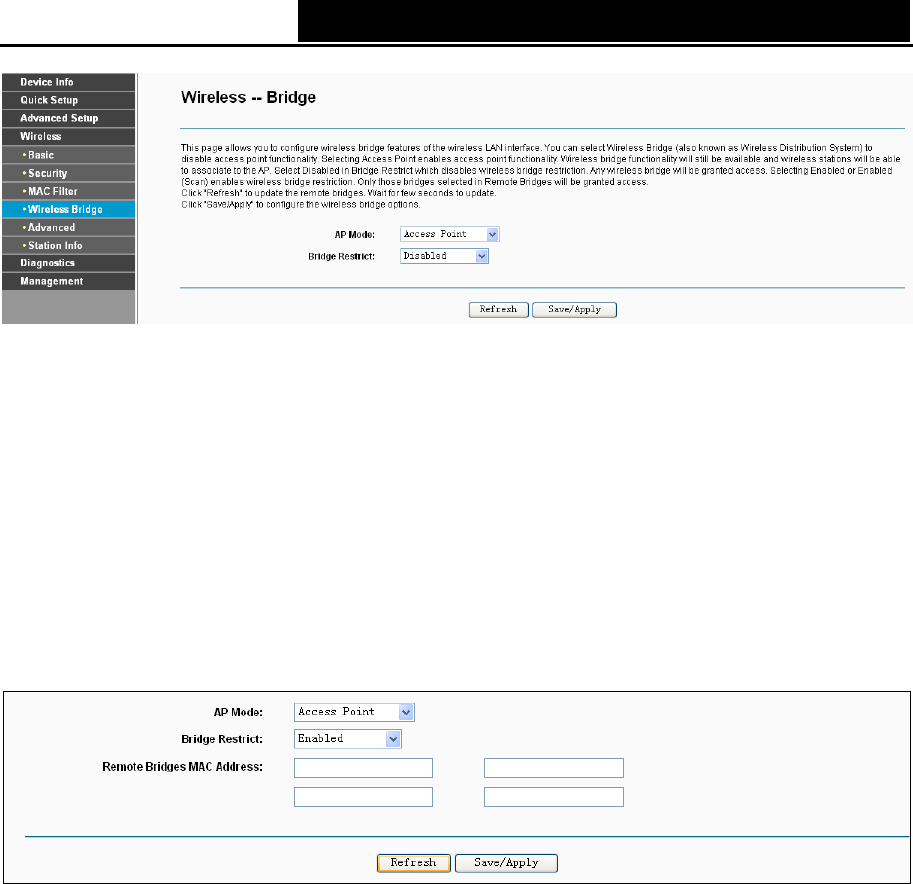Open the MAC Filter page
This screenshot has height=884, width=913.
click(x=68, y=191)
